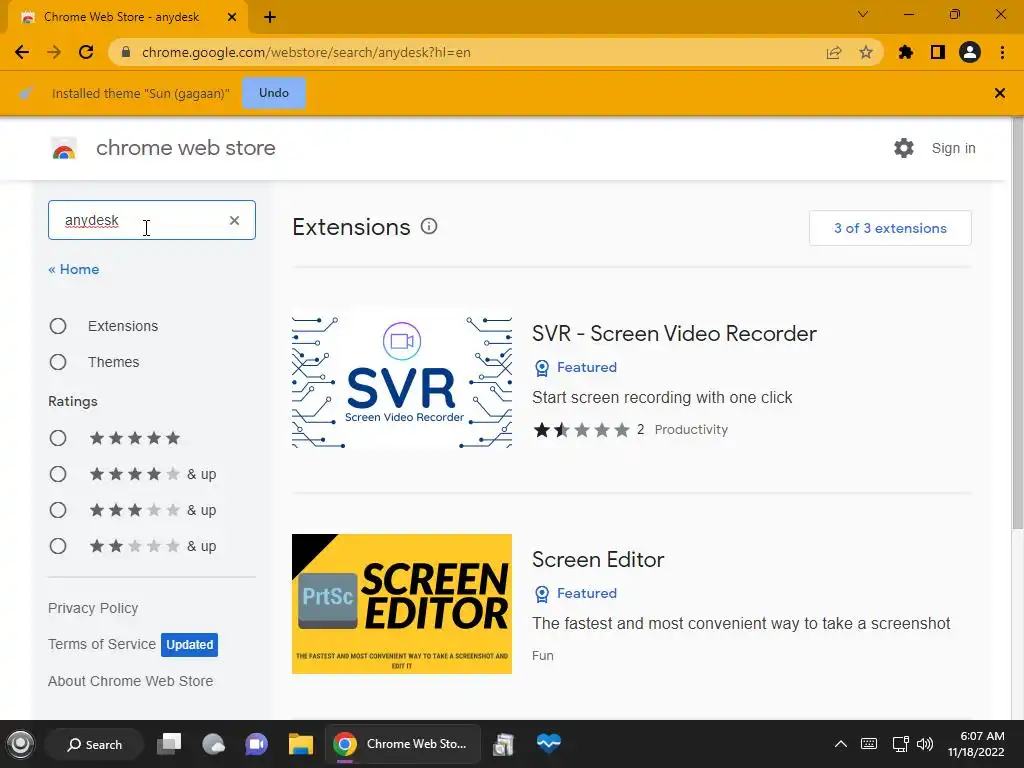
Task: Filter by four stars & up
Action: tap(58, 474)
